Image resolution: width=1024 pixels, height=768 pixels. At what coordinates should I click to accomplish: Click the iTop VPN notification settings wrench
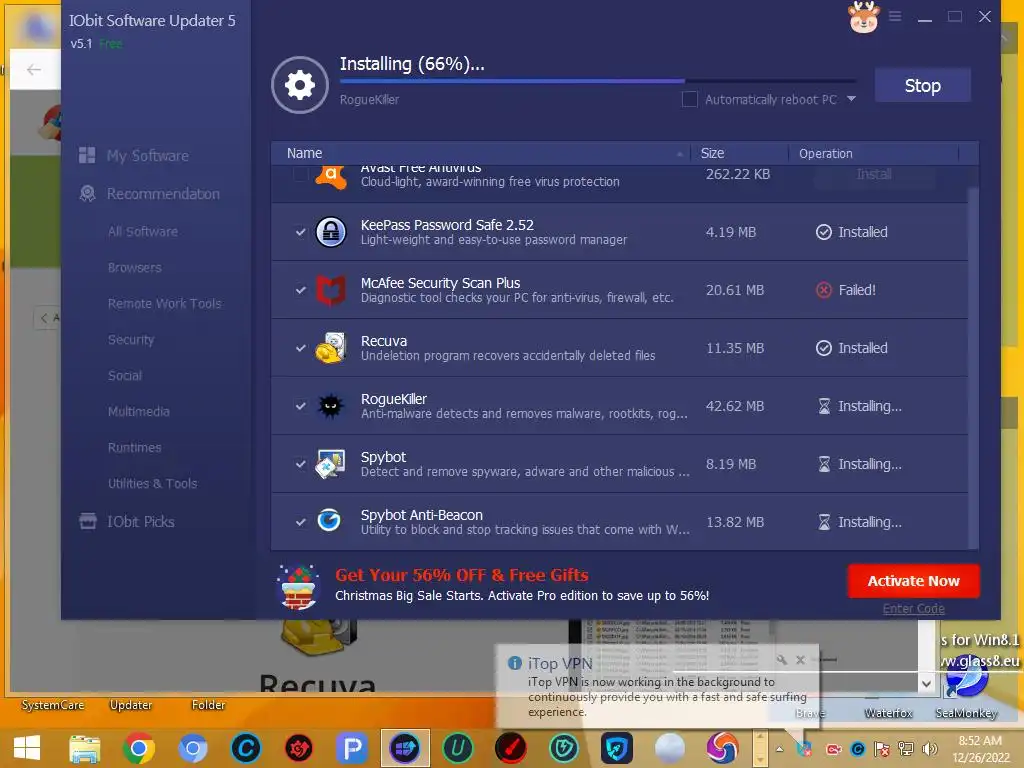coord(781,660)
